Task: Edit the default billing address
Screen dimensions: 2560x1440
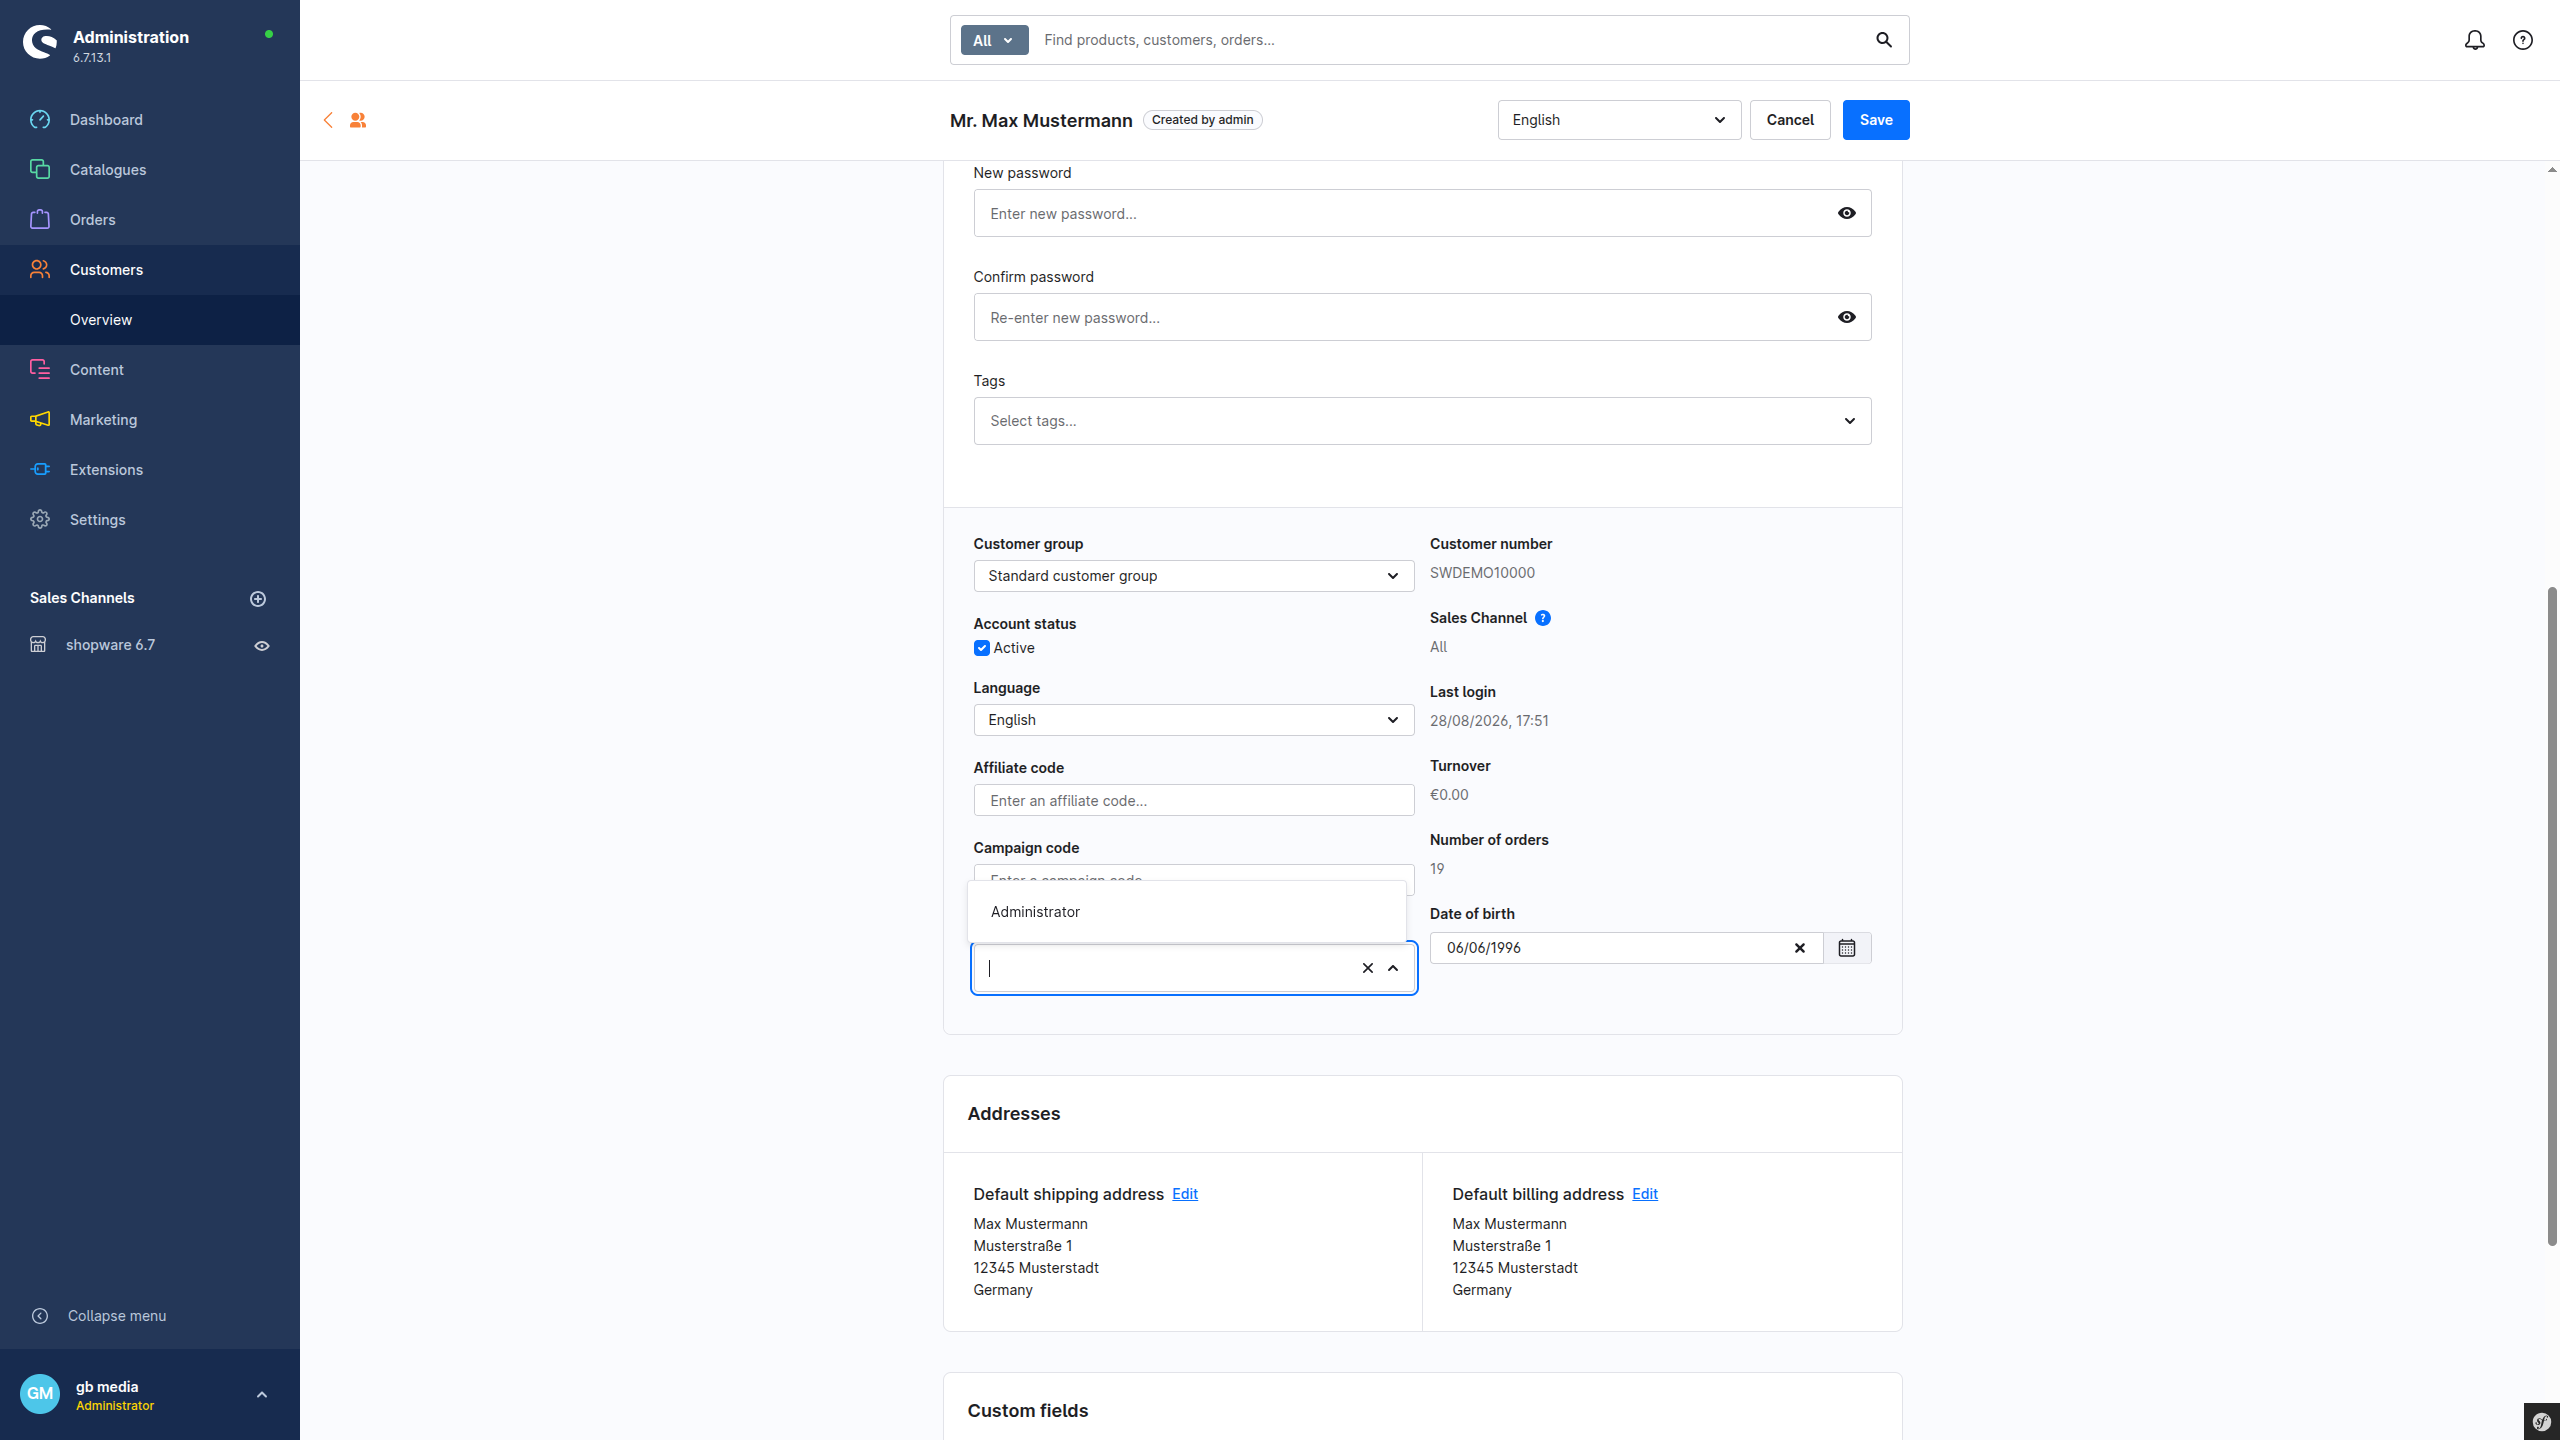Action: (x=1645, y=1194)
